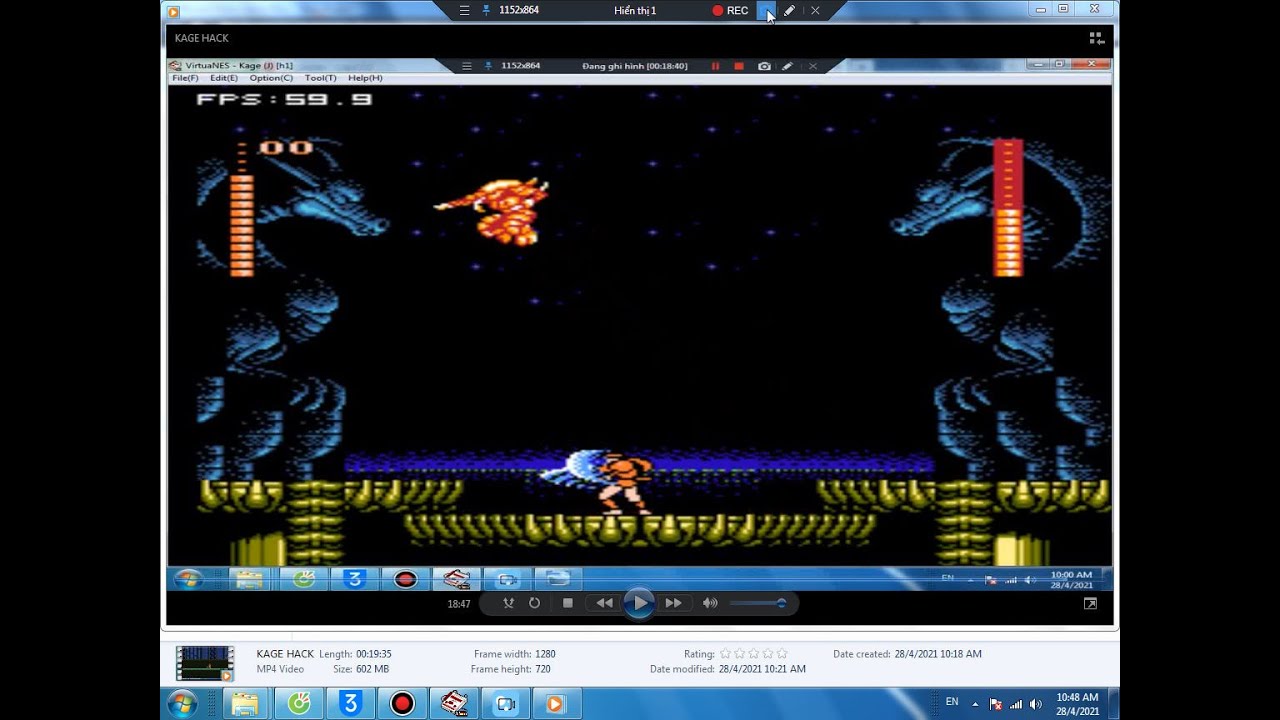Start recording with the REC button
Viewport: 1280px width, 720px height.
pyautogui.click(x=730, y=11)
